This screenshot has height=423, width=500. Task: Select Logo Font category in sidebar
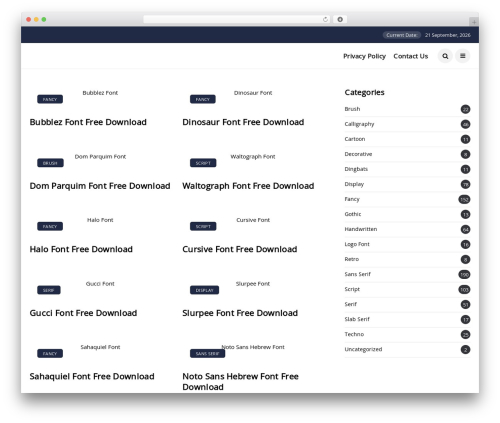pos(357,244)
